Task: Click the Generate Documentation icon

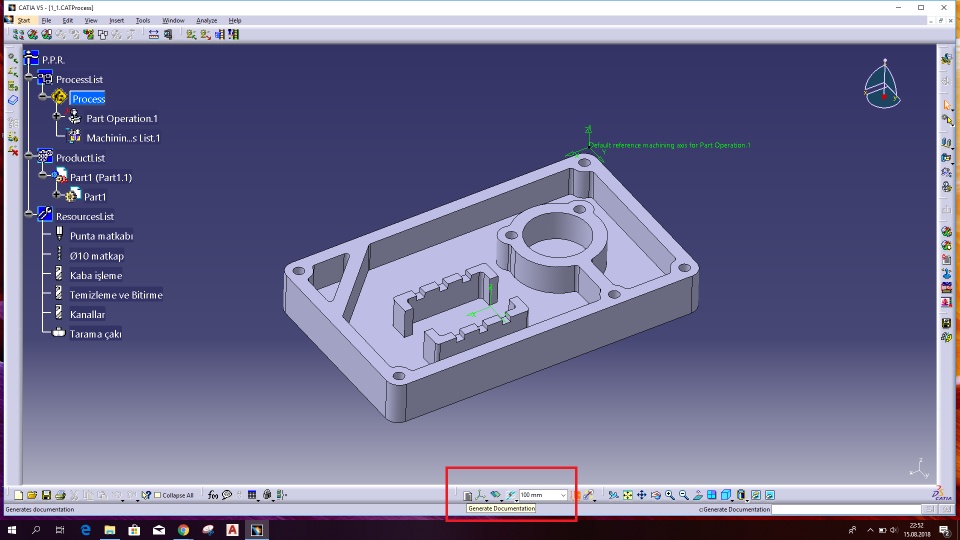Action: click(467, 495)
